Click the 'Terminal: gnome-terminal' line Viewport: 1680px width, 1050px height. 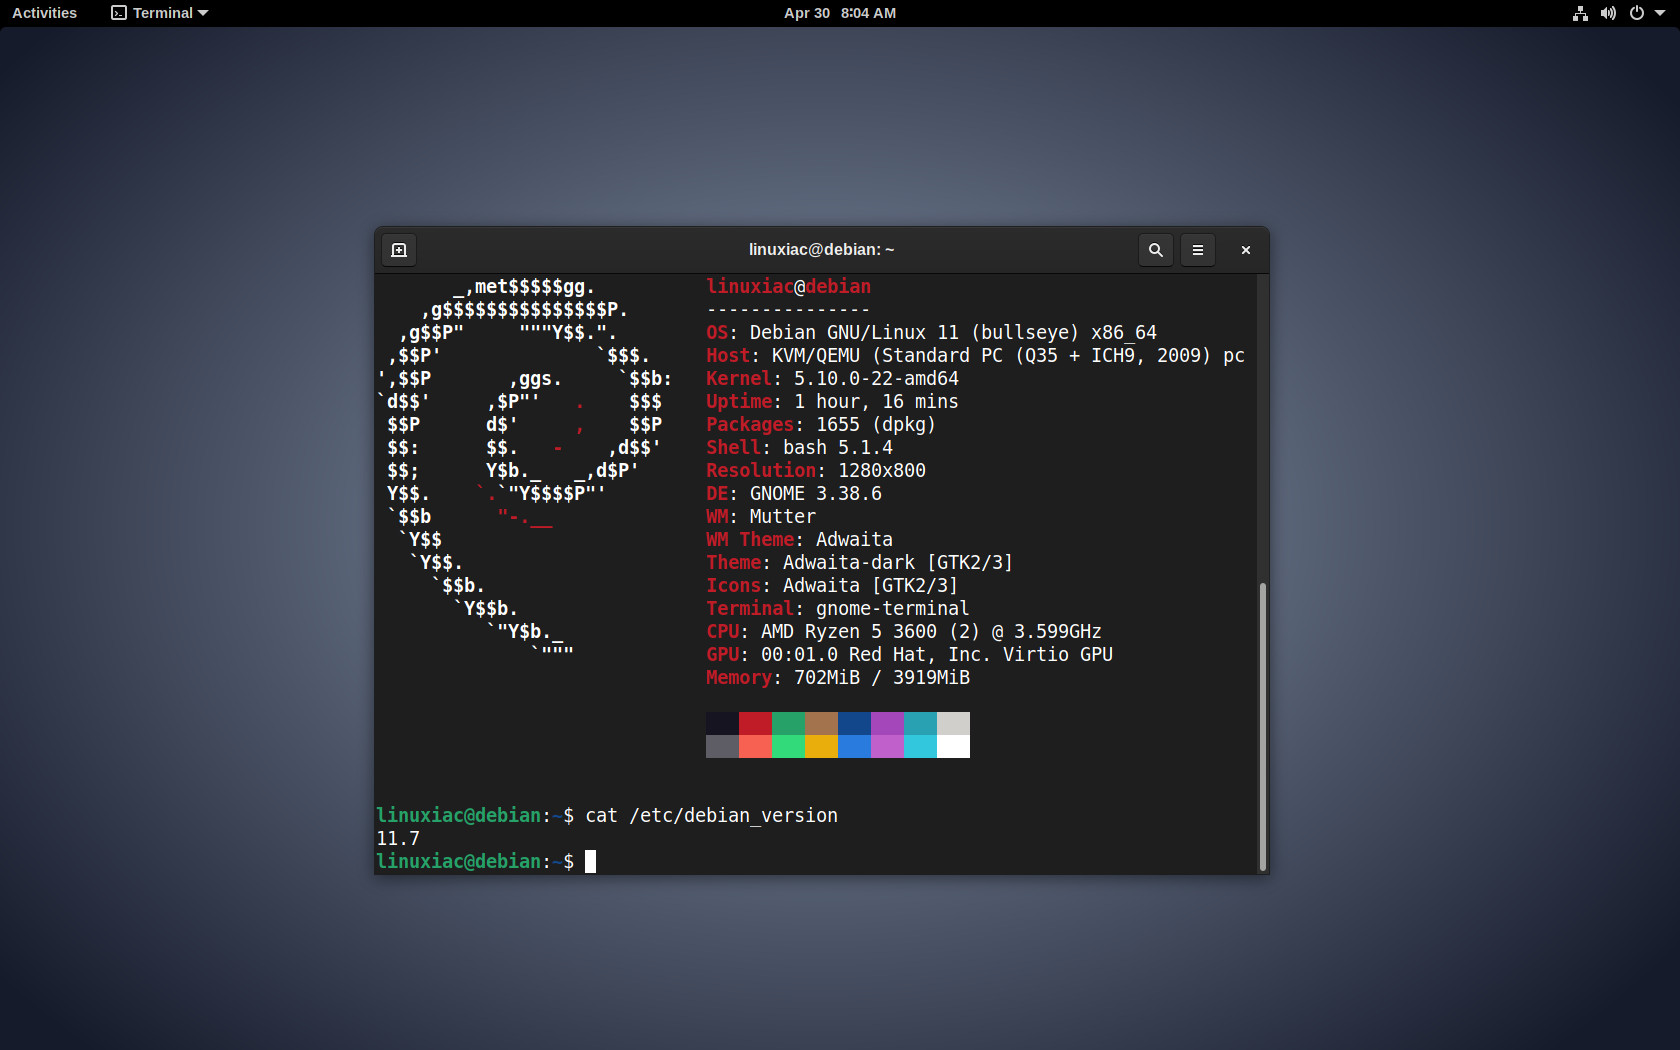[837, 608]
